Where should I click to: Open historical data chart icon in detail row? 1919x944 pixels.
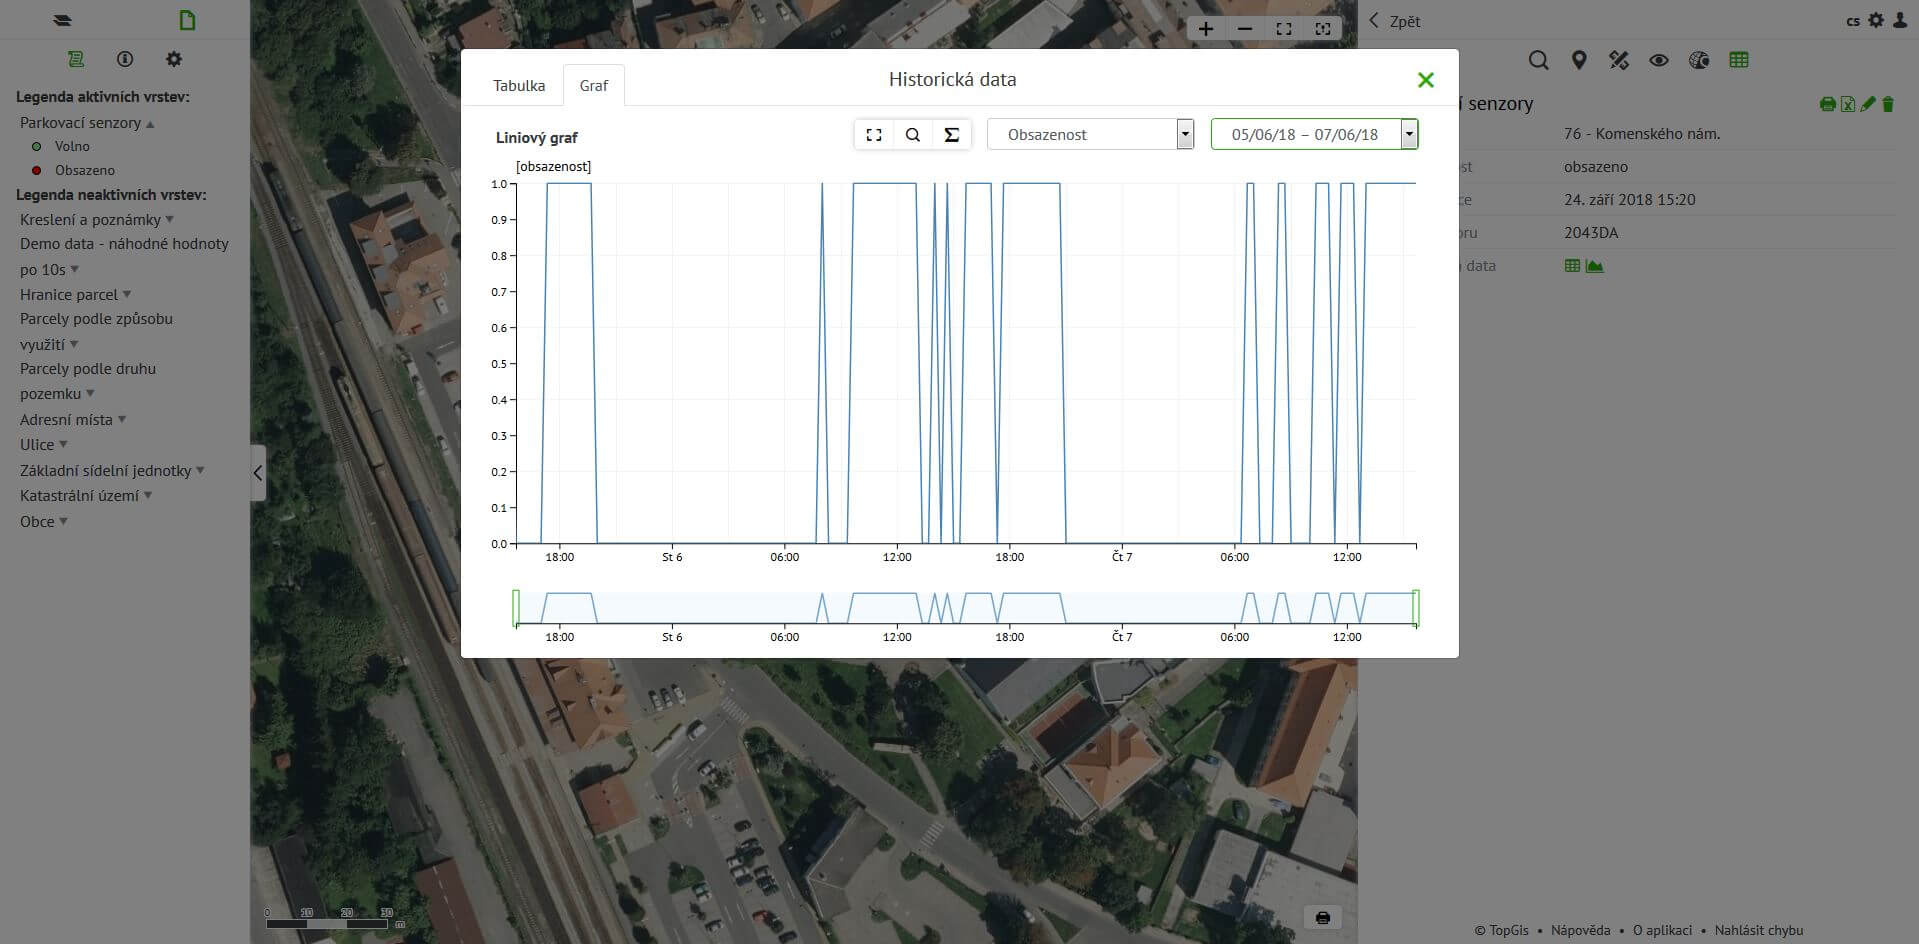click(1595, 266)
